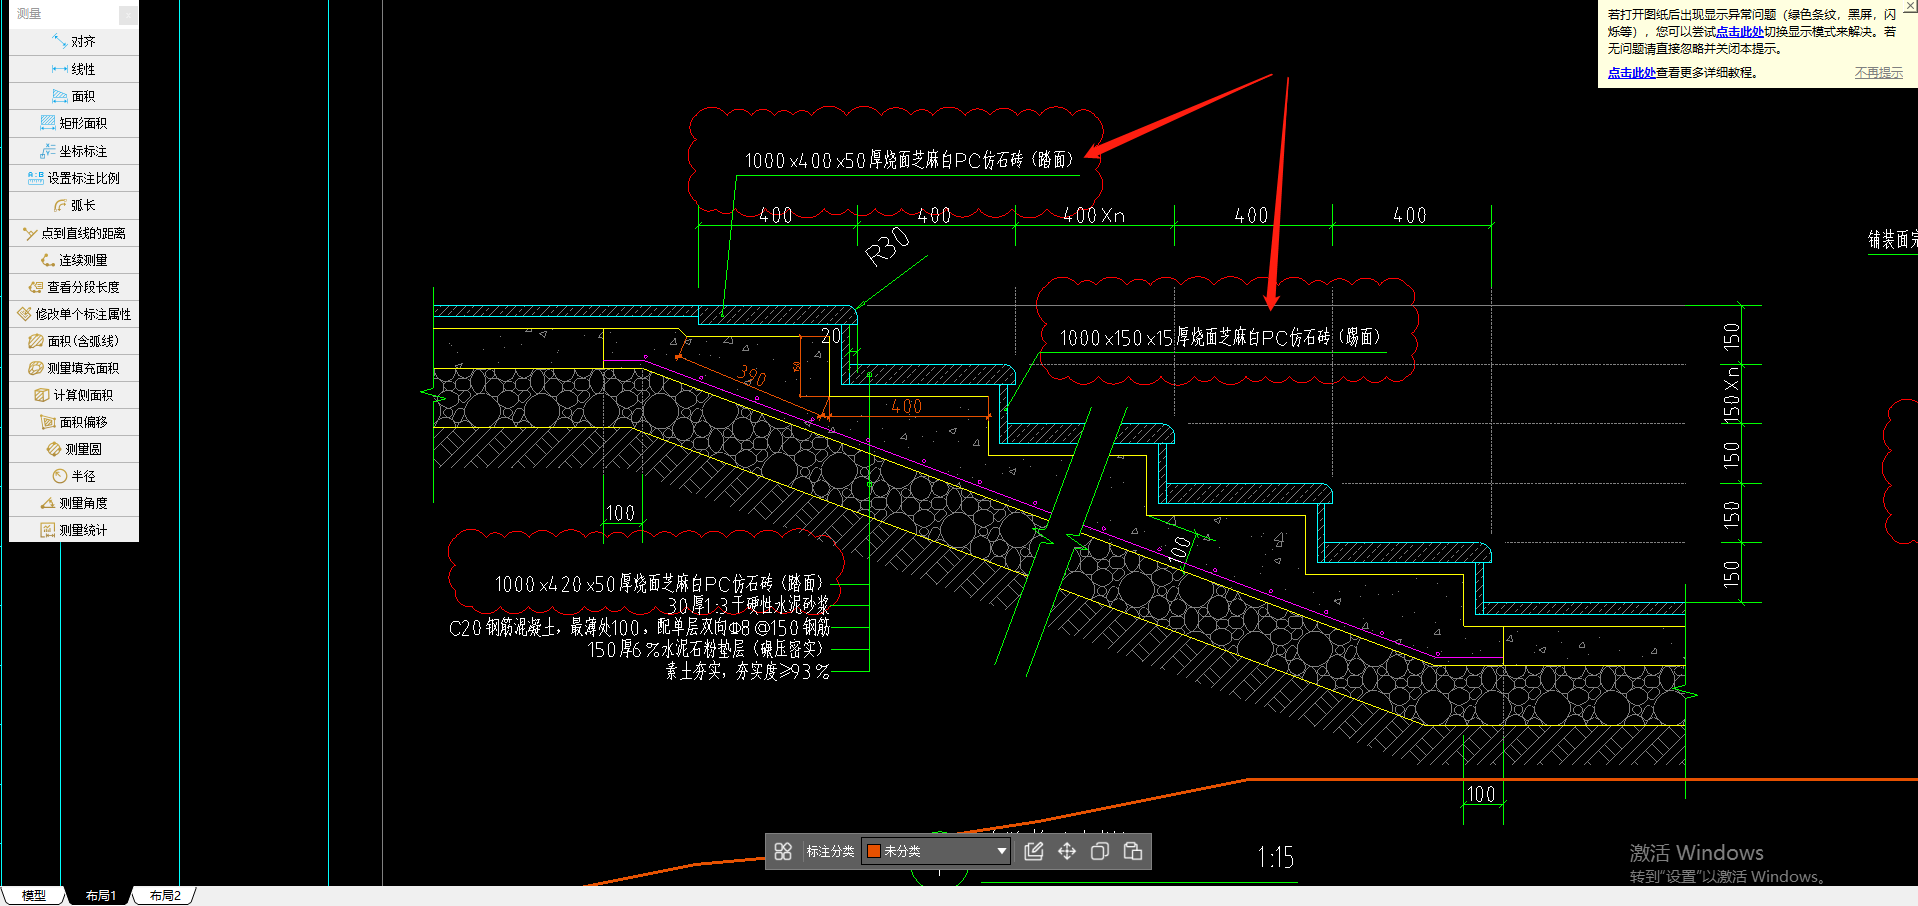Select 查看分段长度 view segment length
This screenshot has width=1918, height=906.
point(74,287)
